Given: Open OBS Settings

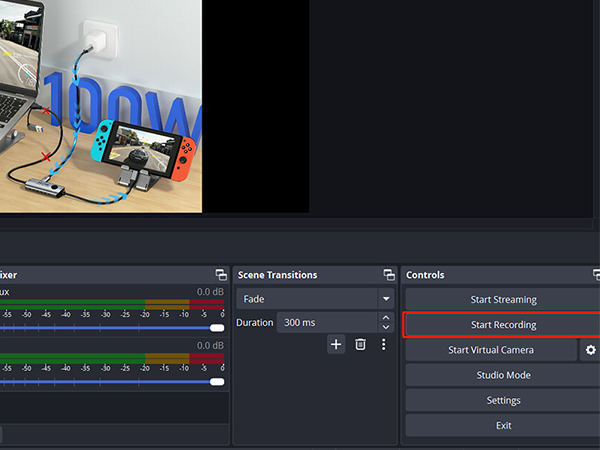Looking at the screenshot, I should click(503, 400).
